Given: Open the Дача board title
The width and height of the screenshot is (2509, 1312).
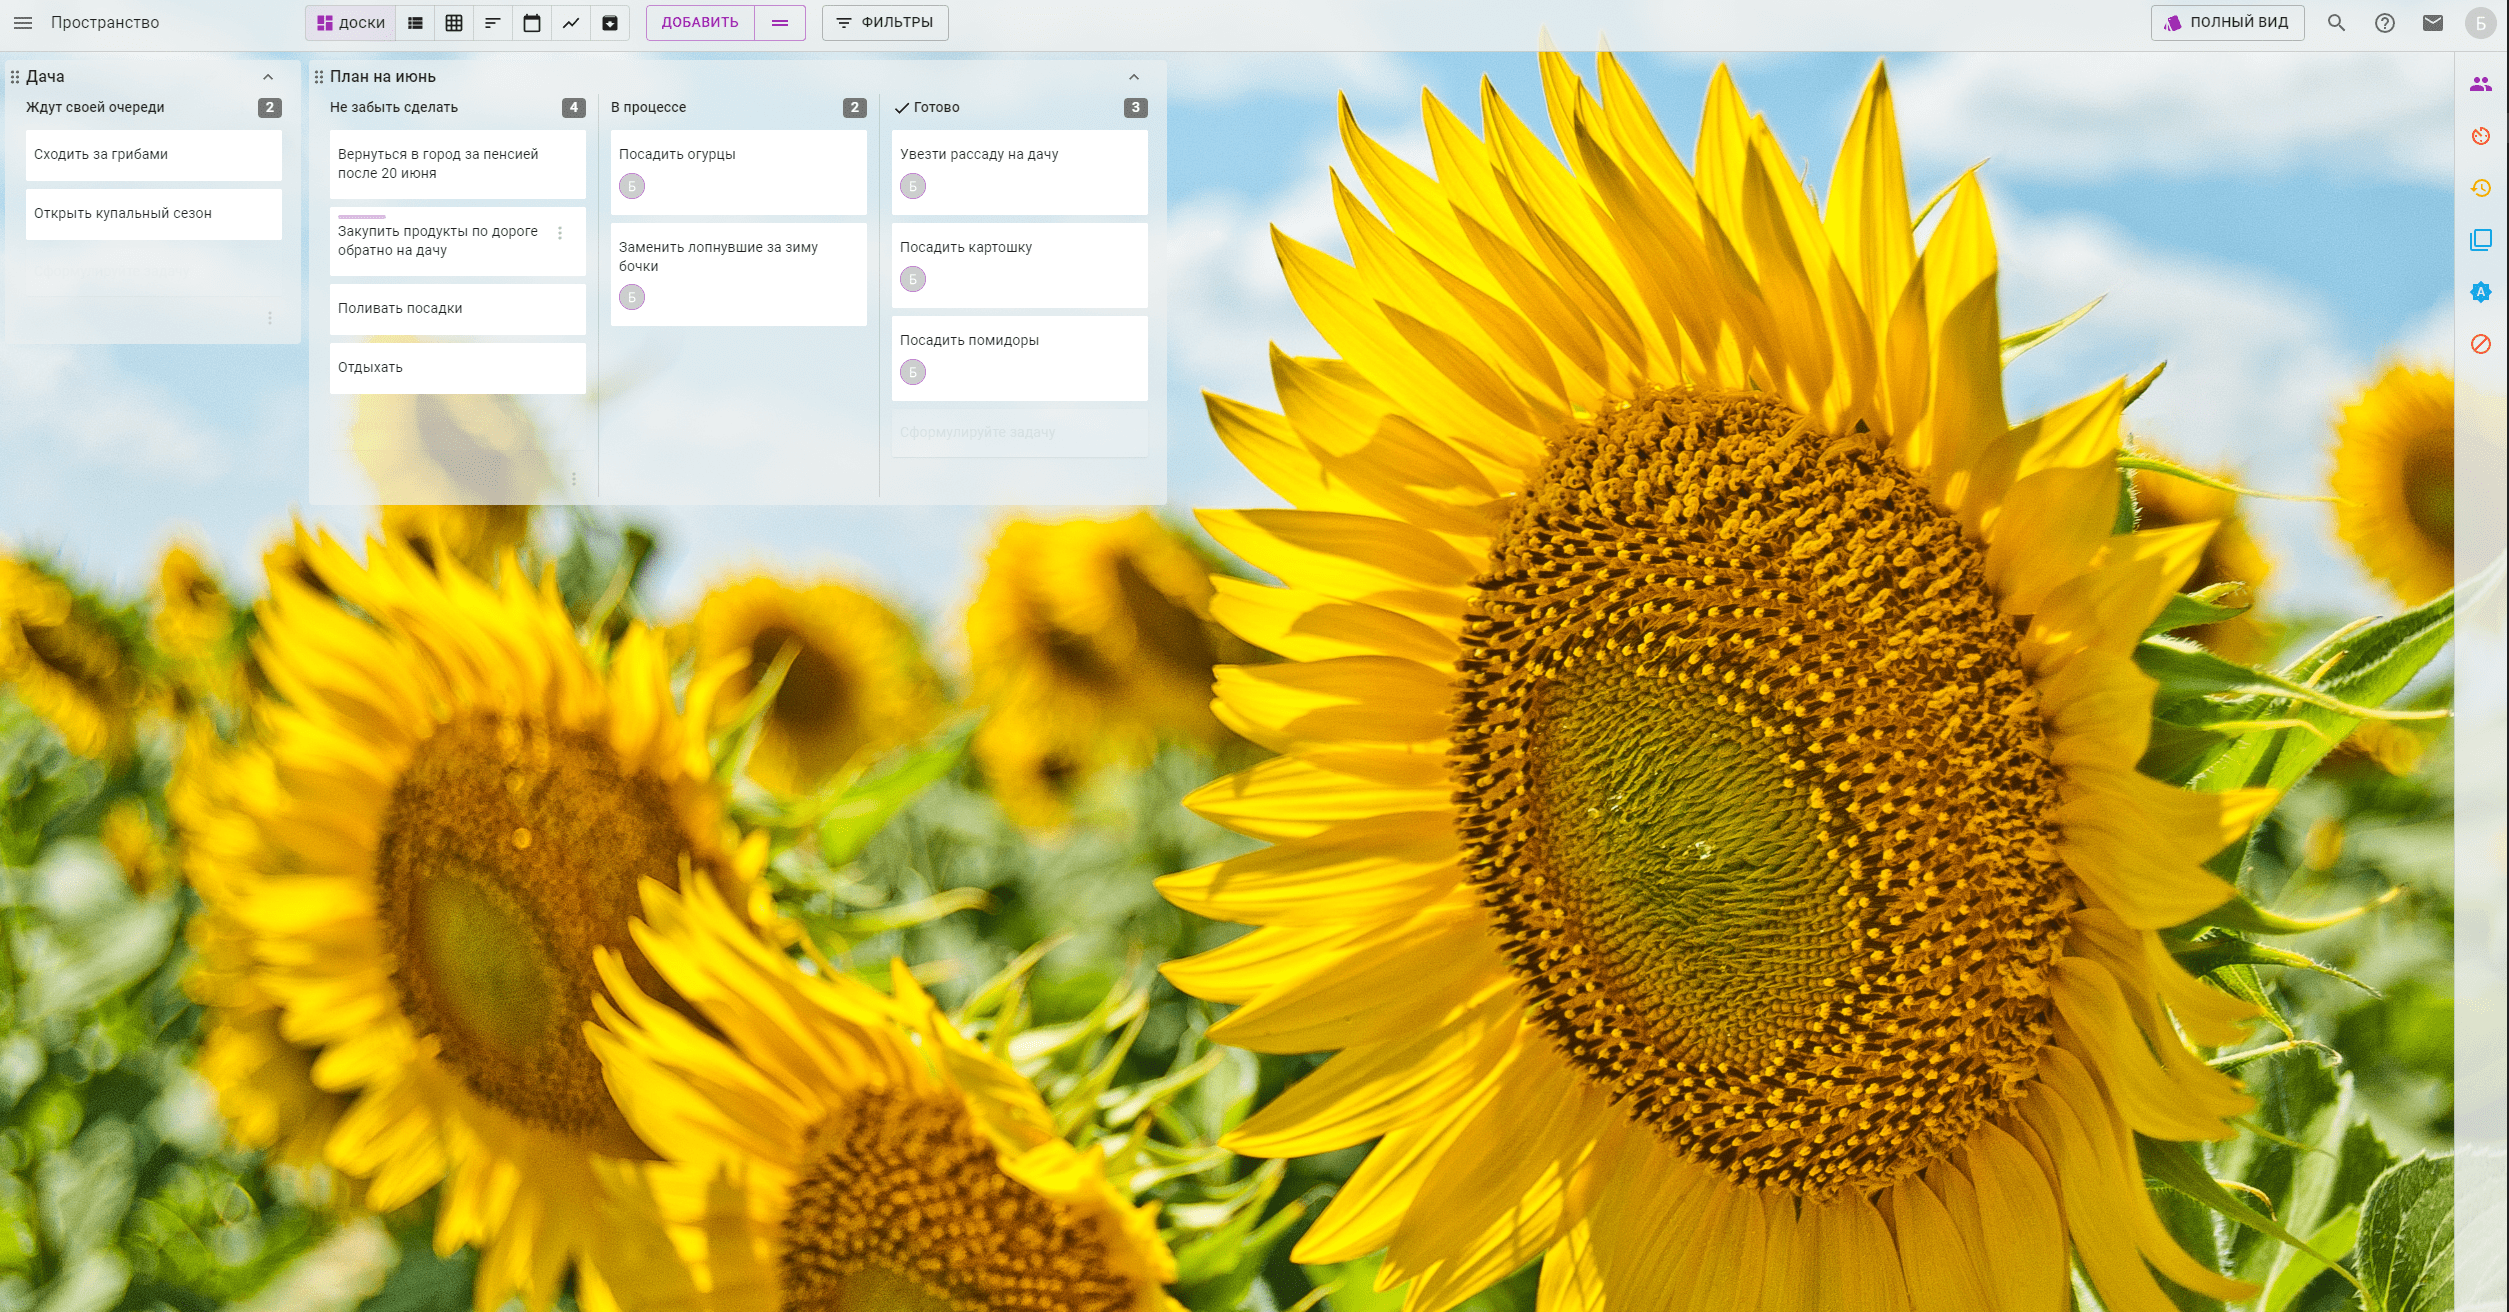Looking at the screenshot, I should tap(45, 77).
